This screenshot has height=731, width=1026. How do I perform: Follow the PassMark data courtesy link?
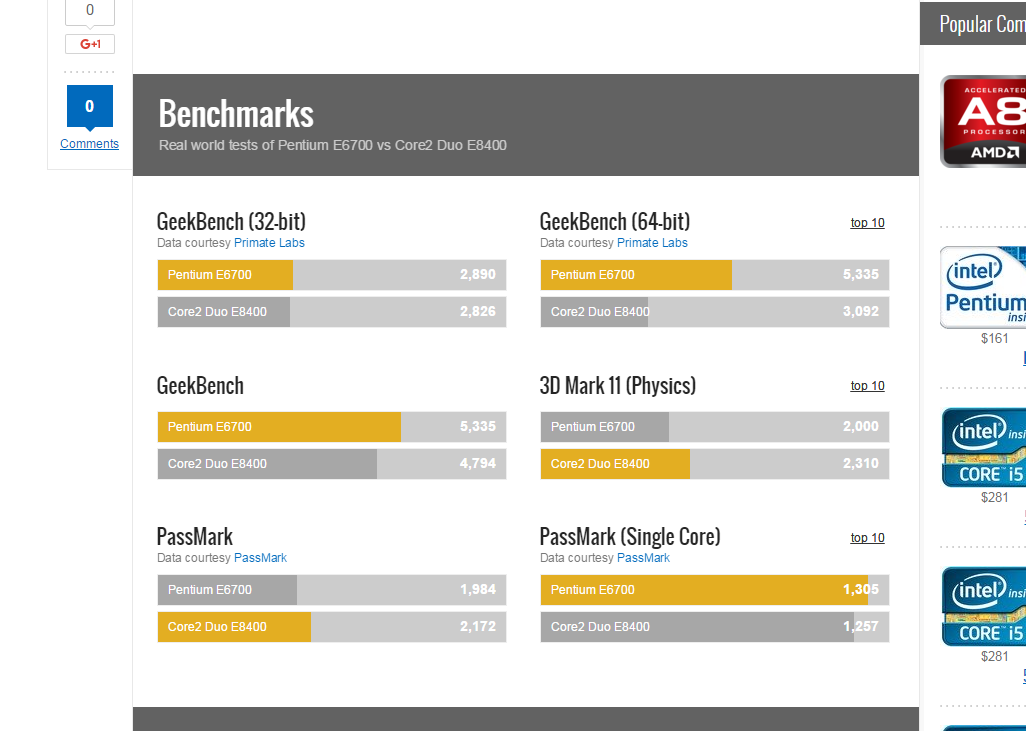[260, 558]
